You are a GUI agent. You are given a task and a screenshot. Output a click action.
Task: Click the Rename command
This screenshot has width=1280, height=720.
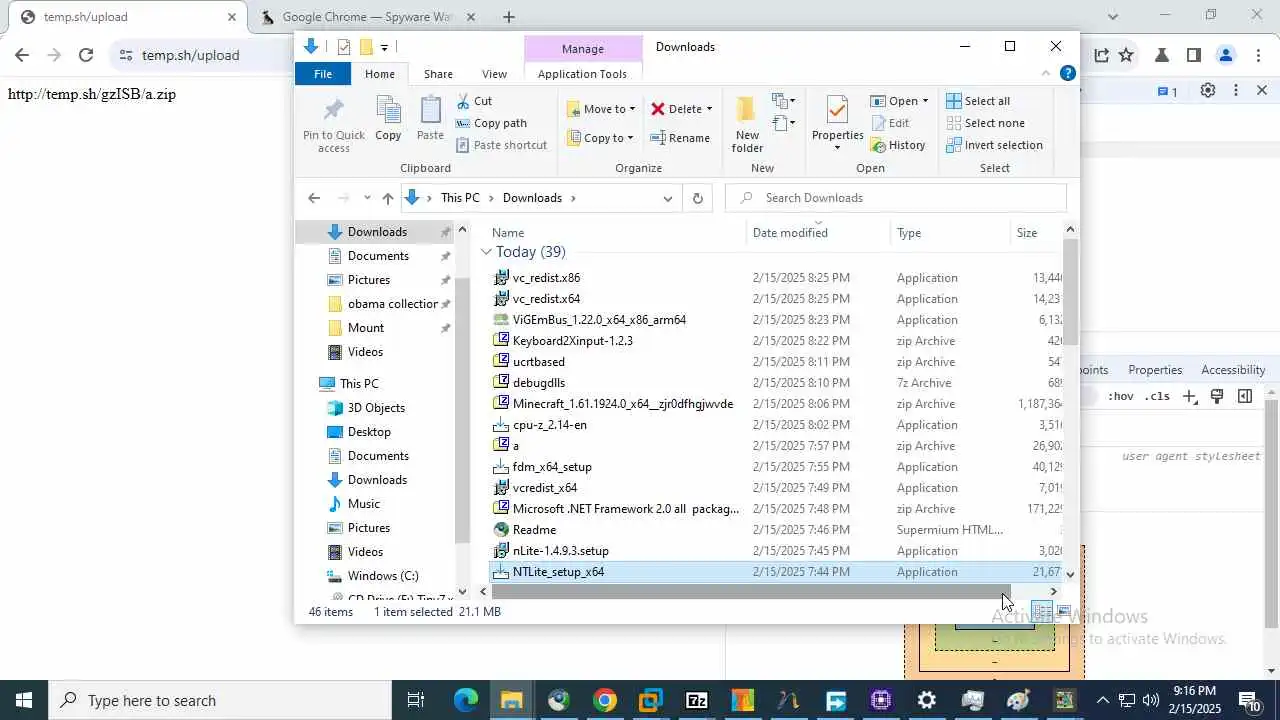click(680, 138)
